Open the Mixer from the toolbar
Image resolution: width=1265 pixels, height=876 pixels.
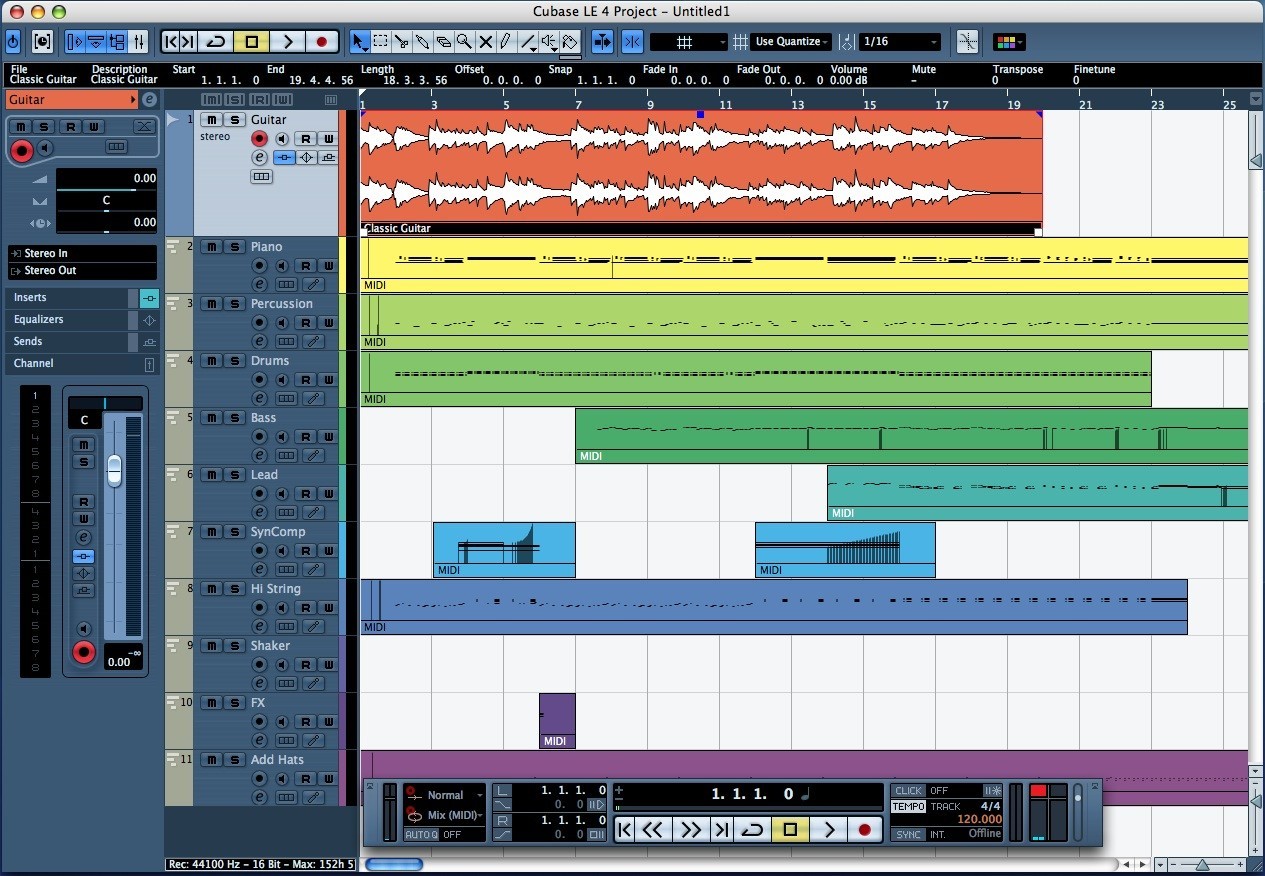point(139,42)
